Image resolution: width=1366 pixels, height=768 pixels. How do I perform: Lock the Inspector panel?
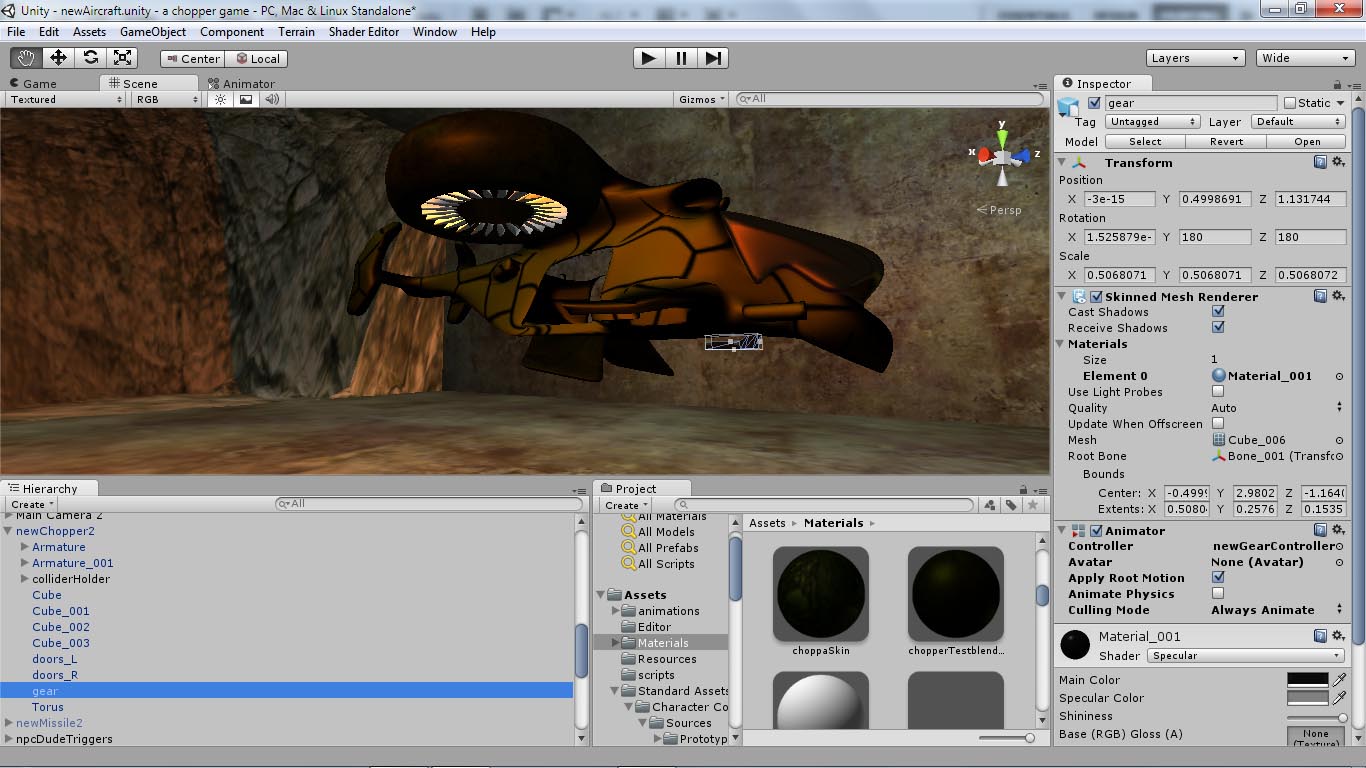[x=1338, y=85]
